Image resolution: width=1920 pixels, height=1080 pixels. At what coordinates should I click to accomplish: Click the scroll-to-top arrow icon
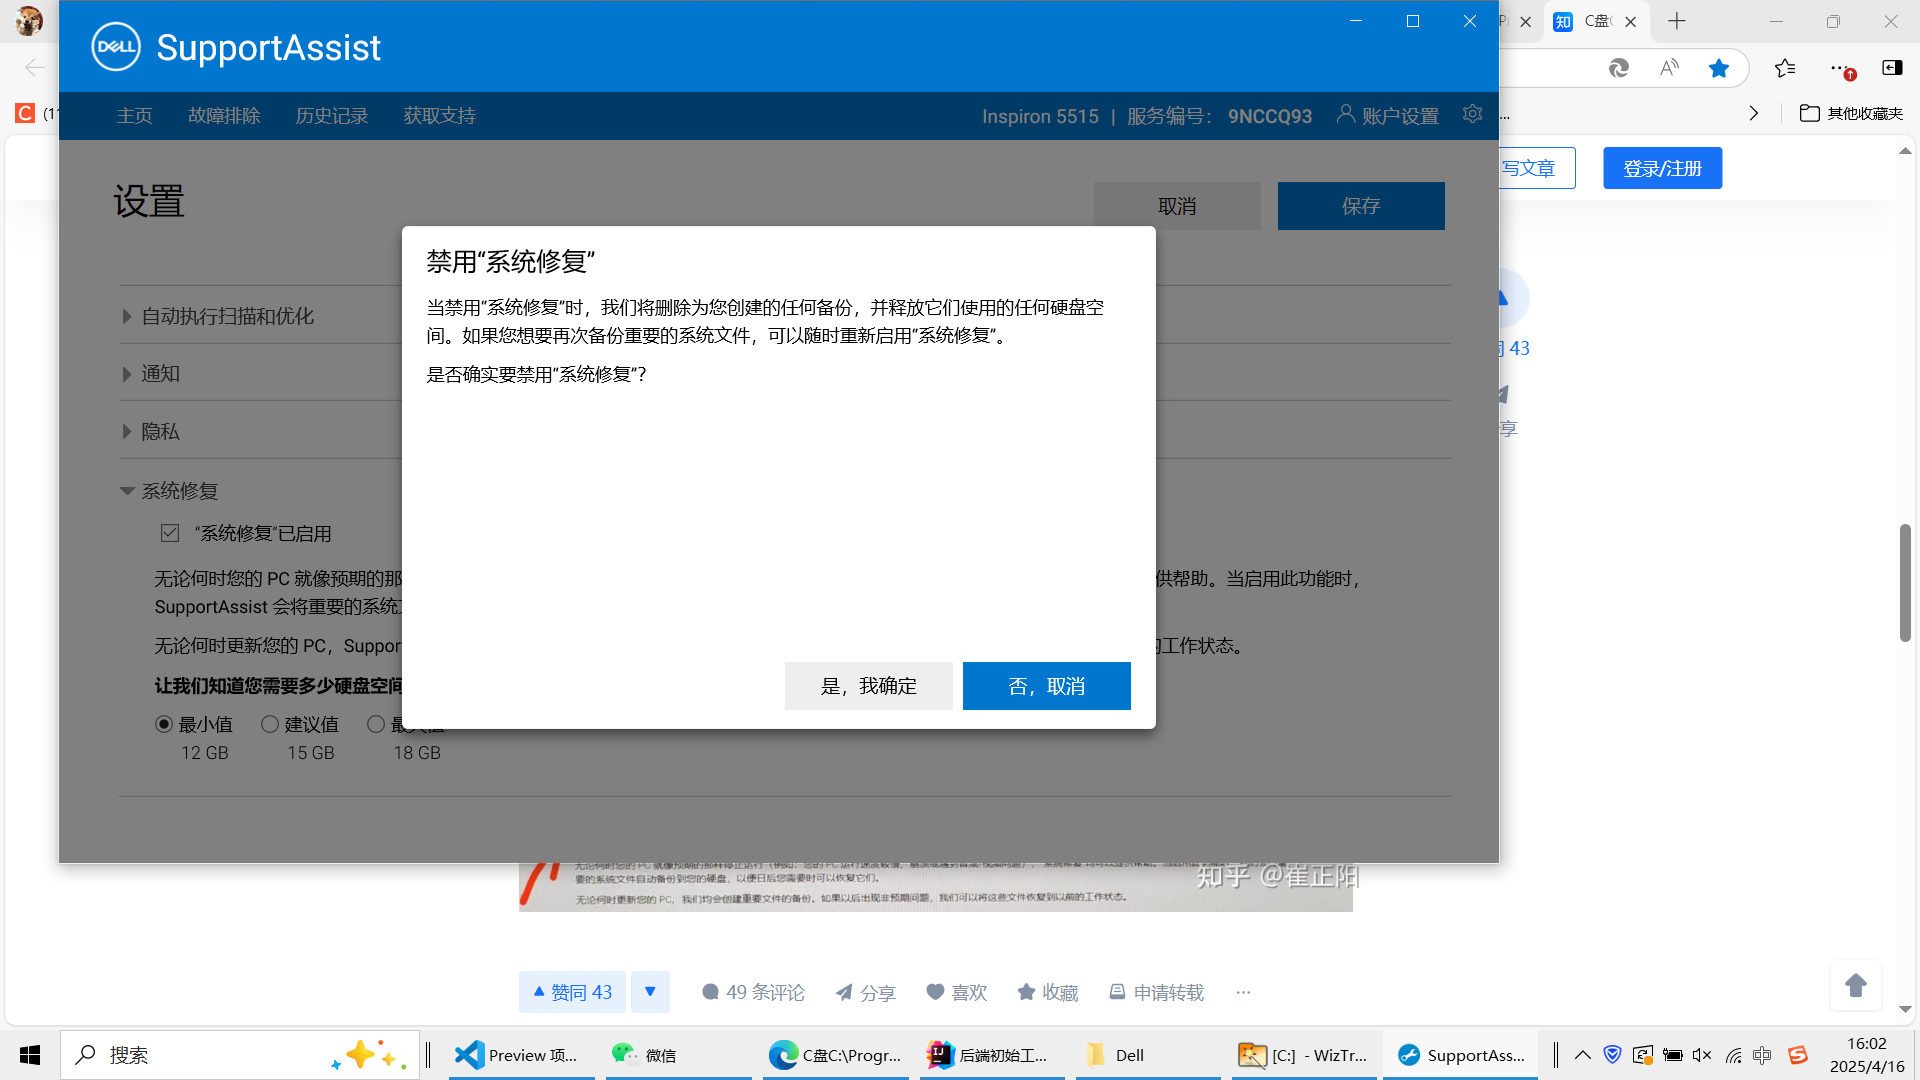tap(1856, 986)
